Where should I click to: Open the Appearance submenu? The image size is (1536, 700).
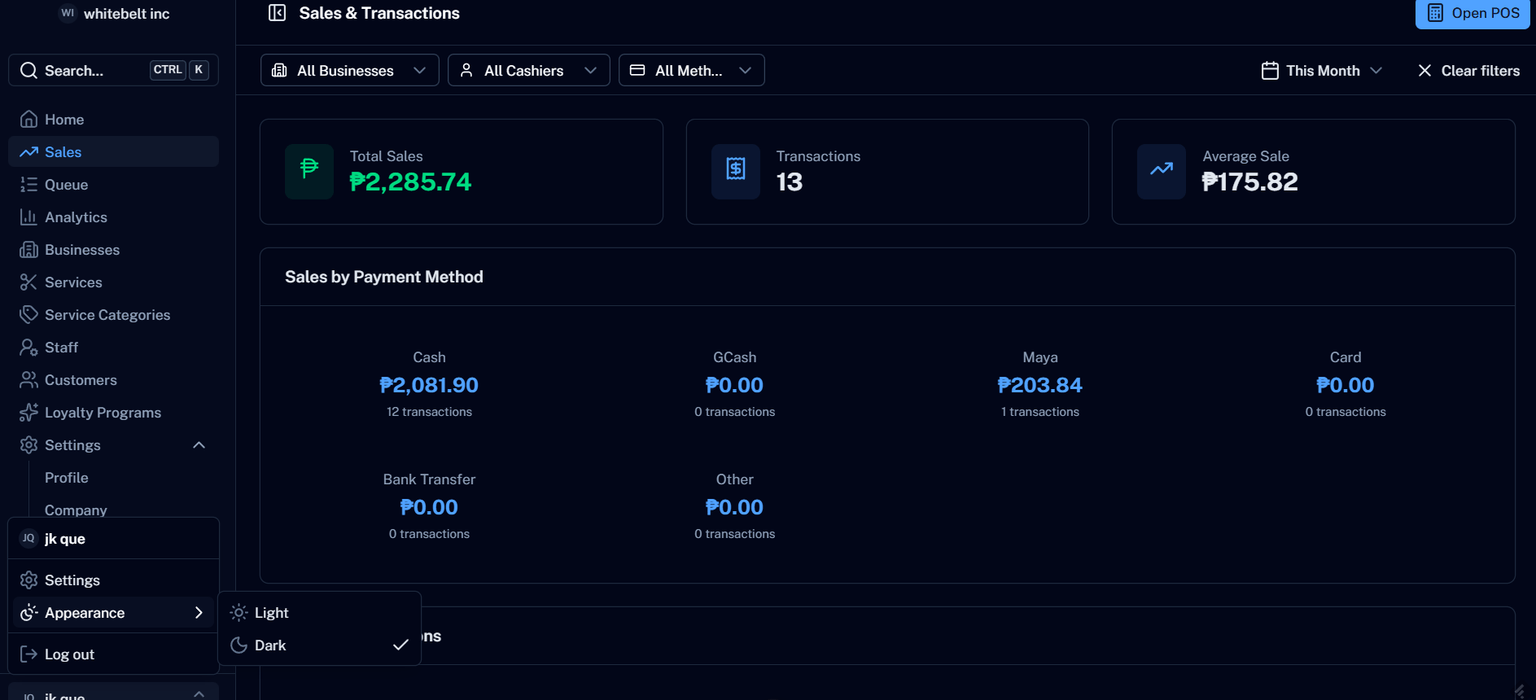pos(112,612)
